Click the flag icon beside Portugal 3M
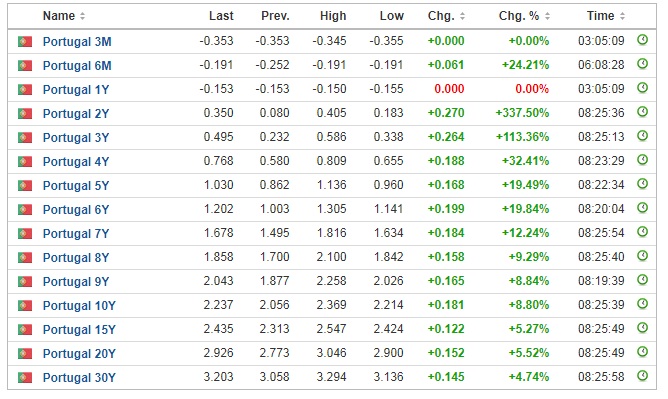 (x=25, y=42)
